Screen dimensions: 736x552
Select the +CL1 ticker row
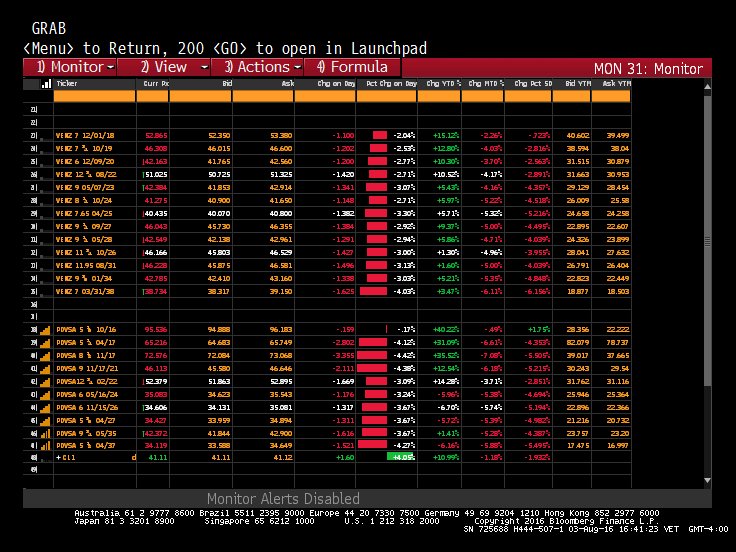[x=66, y=458]
